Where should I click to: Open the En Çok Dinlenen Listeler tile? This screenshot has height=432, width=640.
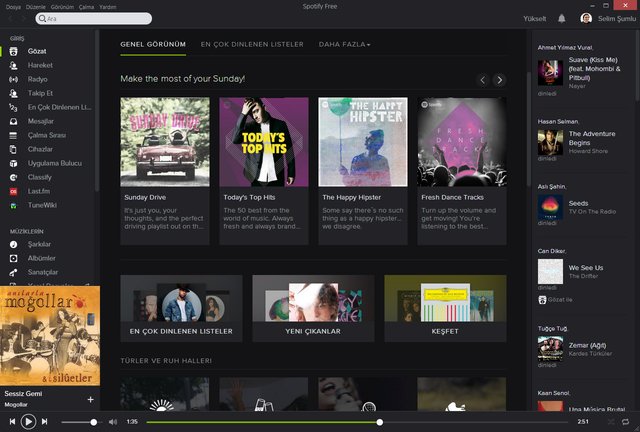point(181,308)
